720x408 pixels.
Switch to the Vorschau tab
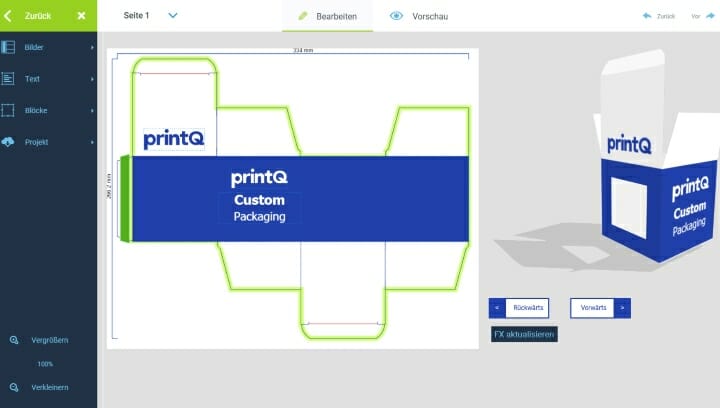click(419, 16)
